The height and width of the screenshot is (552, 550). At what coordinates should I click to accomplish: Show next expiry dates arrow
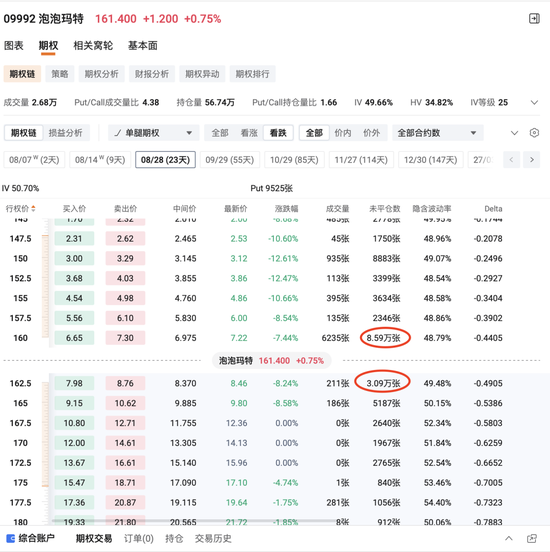(532, 160)
